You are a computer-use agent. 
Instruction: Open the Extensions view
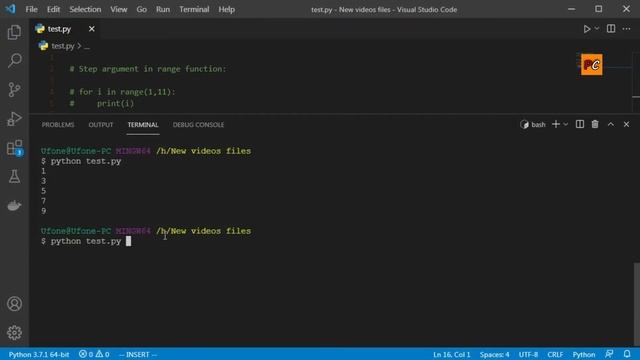tap(14, 148)
